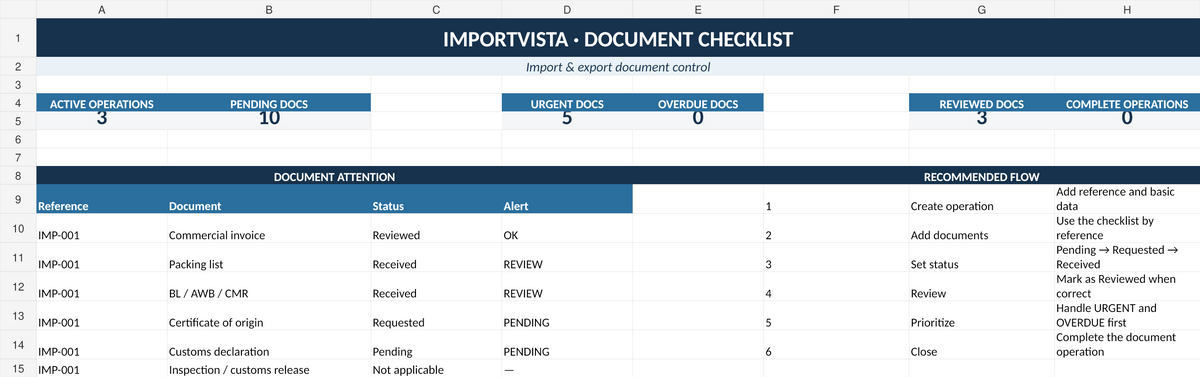The width and height of the screenshot is (1200, 377).
Task: Select row 8 header number
Action: tap(18, 175)
